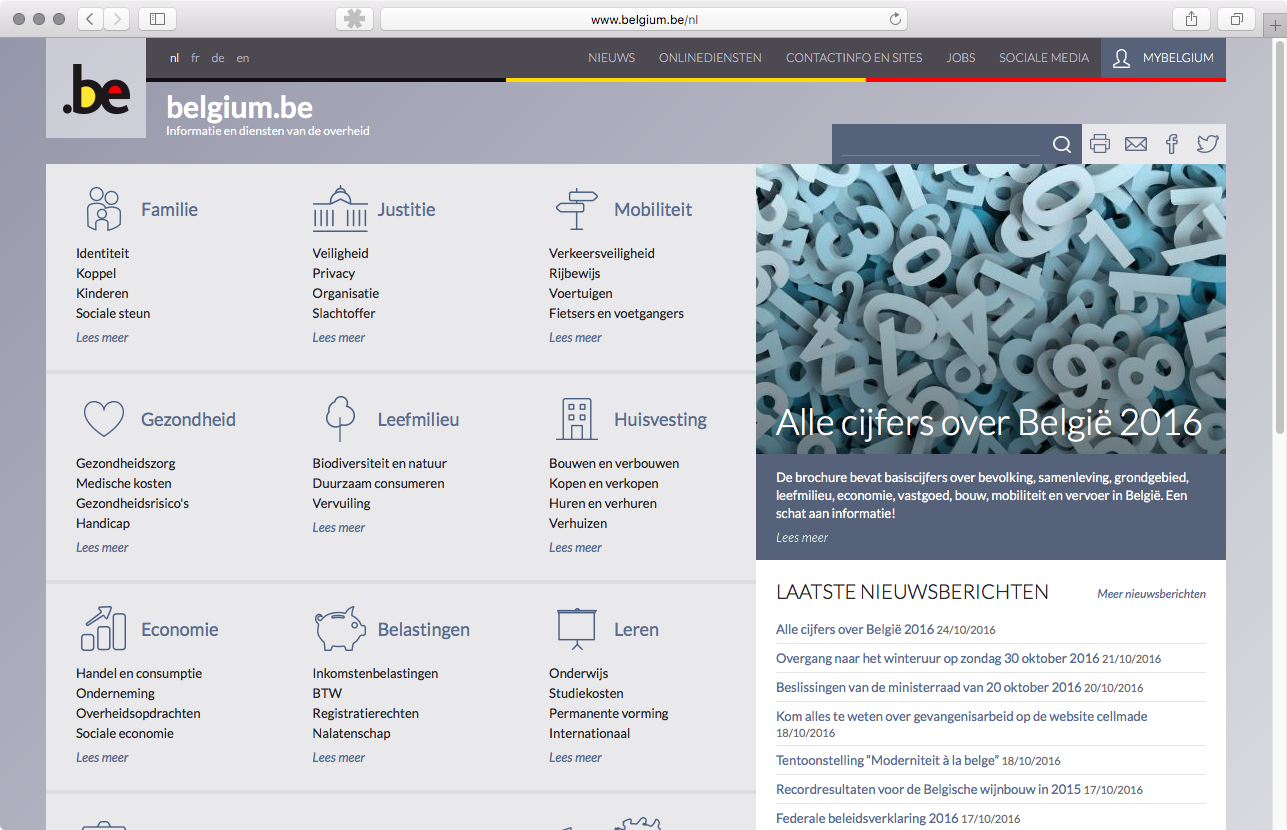Image resolution: width=1287 pixels, height=830 pixels.
Task: Go back with Safari back arrow
Action: 90,18
